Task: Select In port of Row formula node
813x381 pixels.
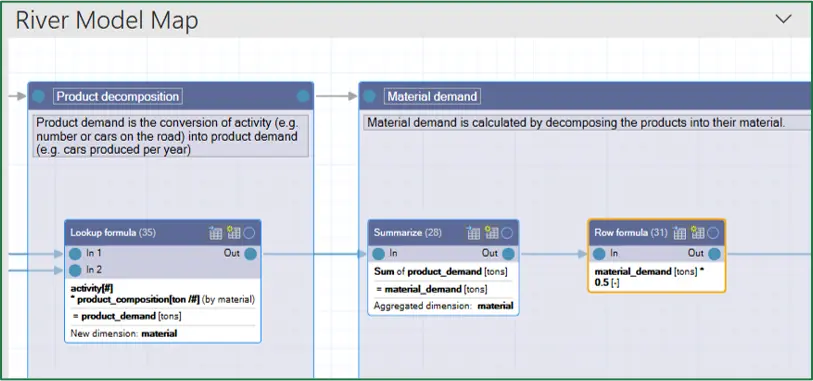Action: click(x=599, y=254)
